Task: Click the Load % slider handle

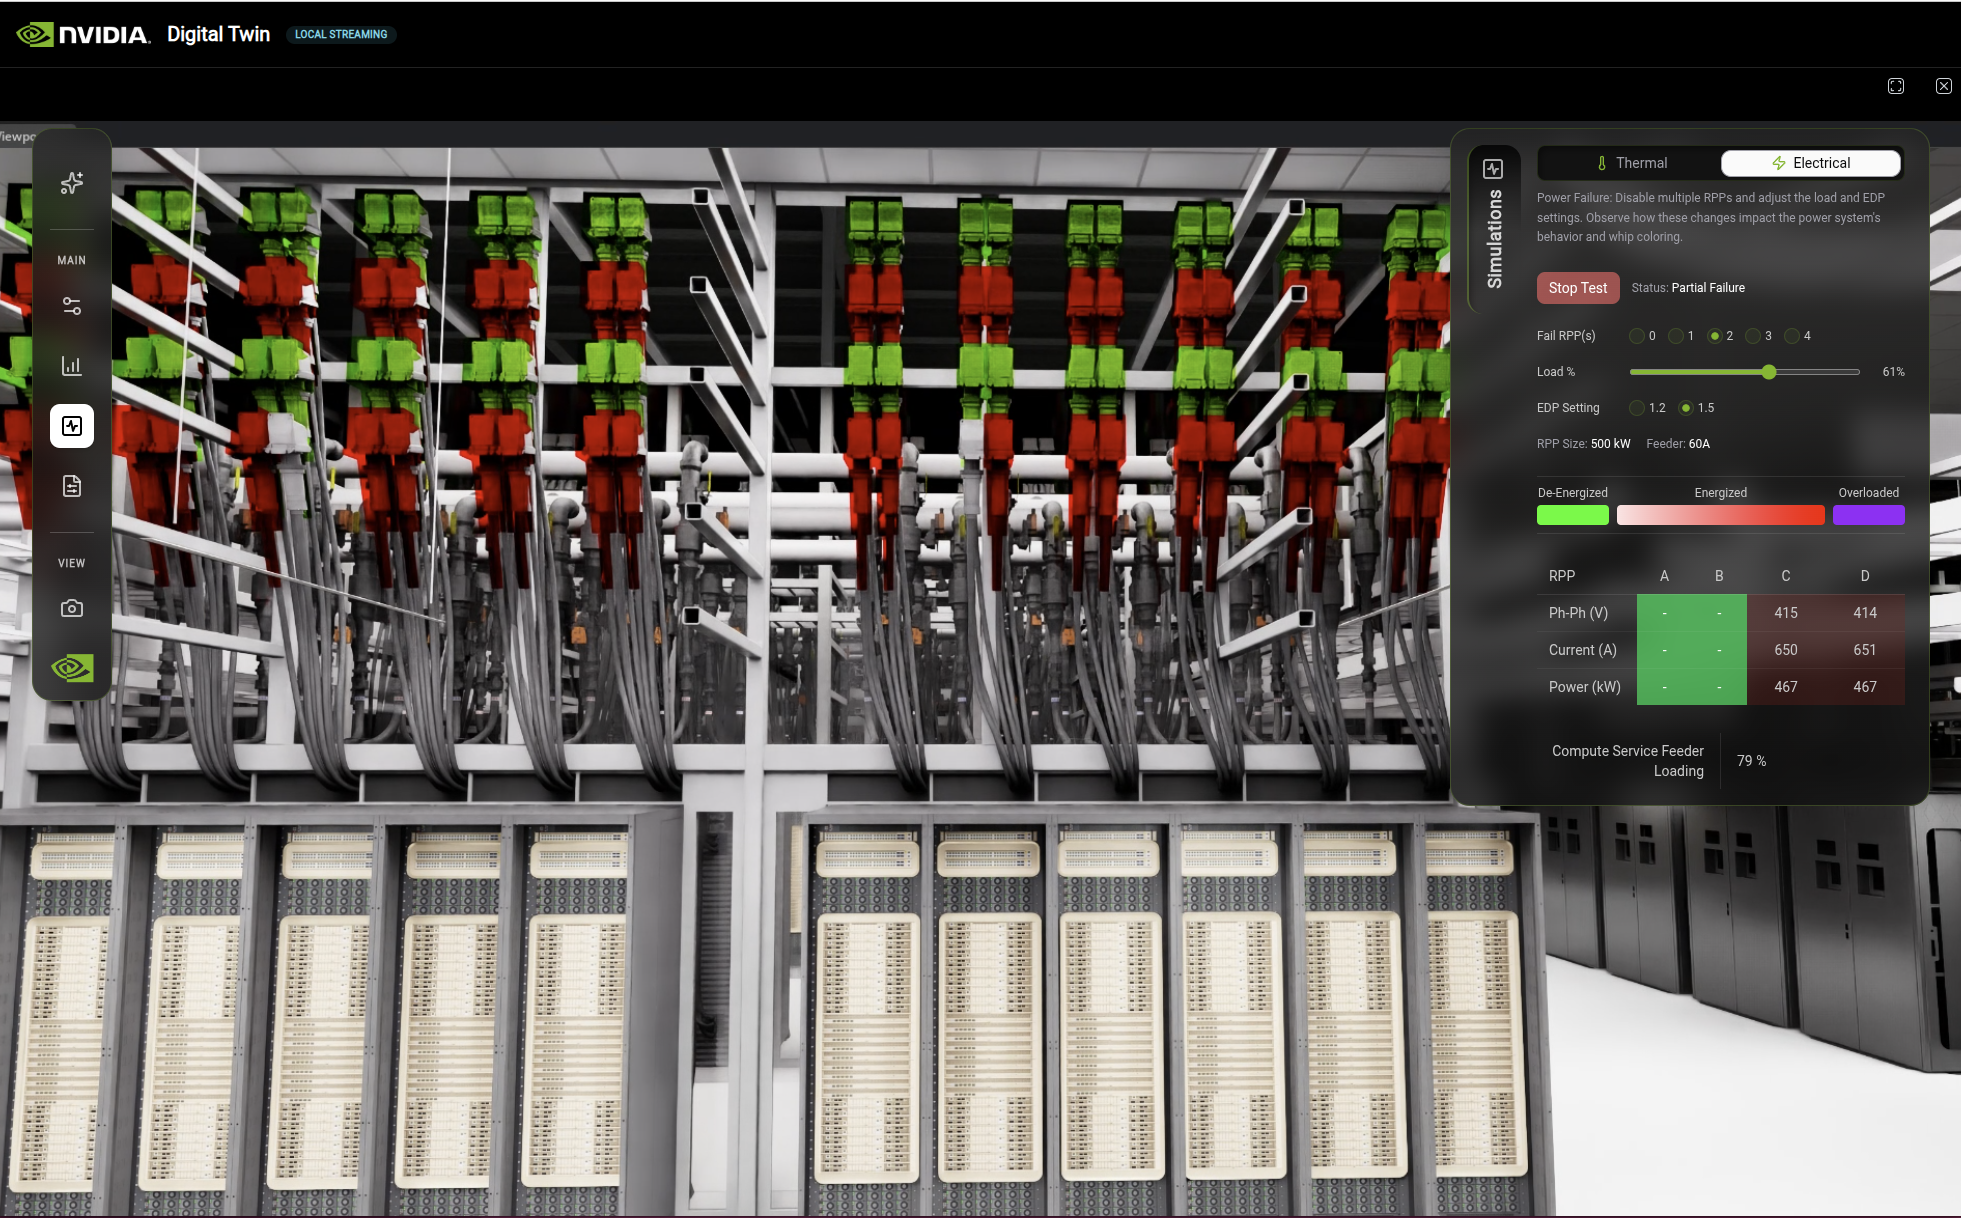Action: coord(1769,372)
